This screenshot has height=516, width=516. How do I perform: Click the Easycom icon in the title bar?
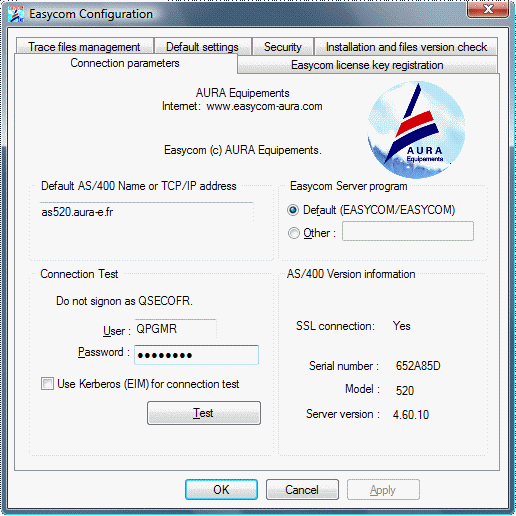pyautogui.click(x=16, y=14)
